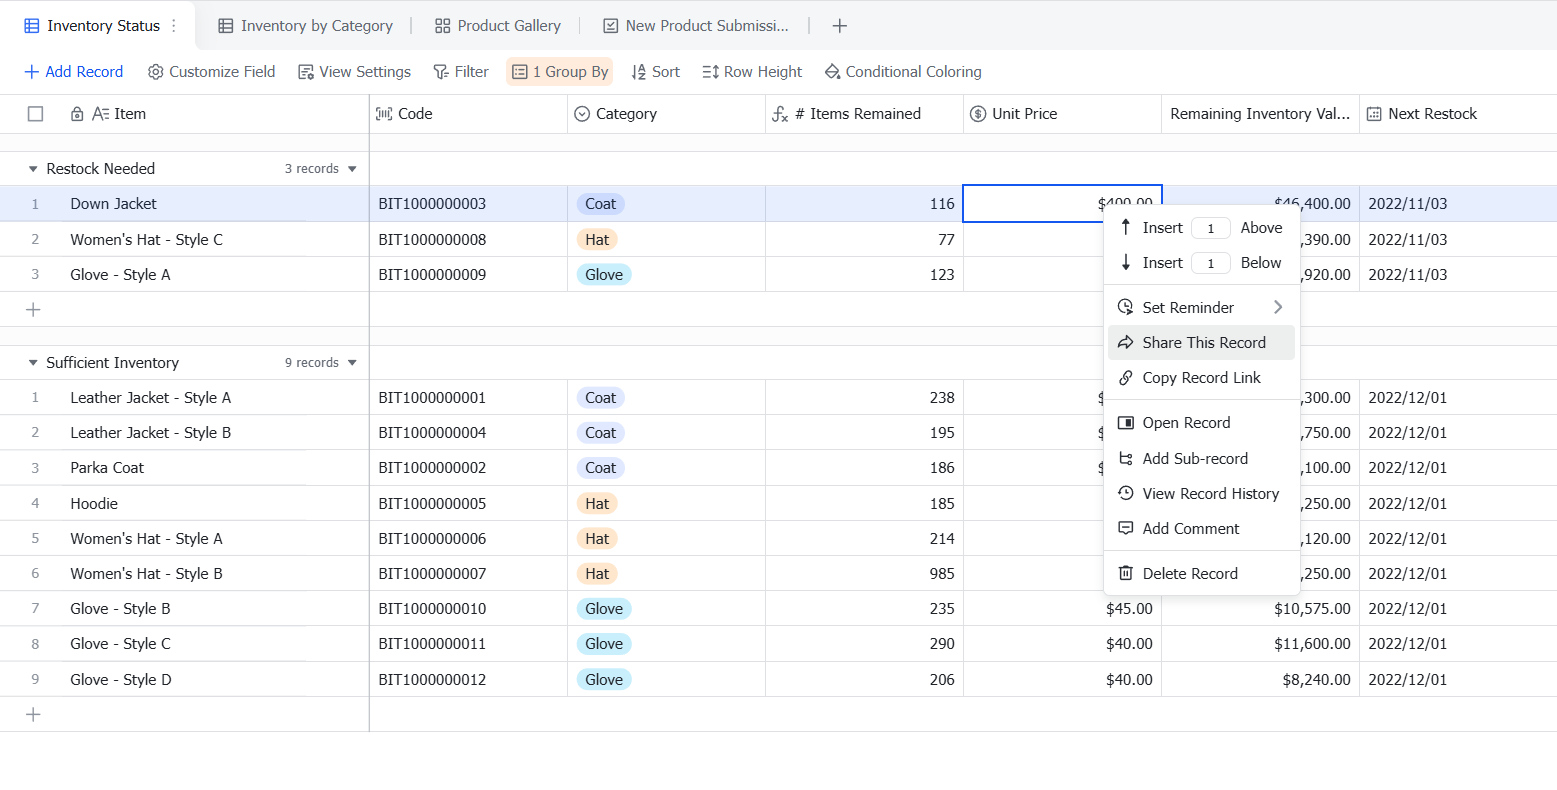Screen dimensions: 1557x790
Task: Select the Parka Coat item cell
Action: click(185, 468)
